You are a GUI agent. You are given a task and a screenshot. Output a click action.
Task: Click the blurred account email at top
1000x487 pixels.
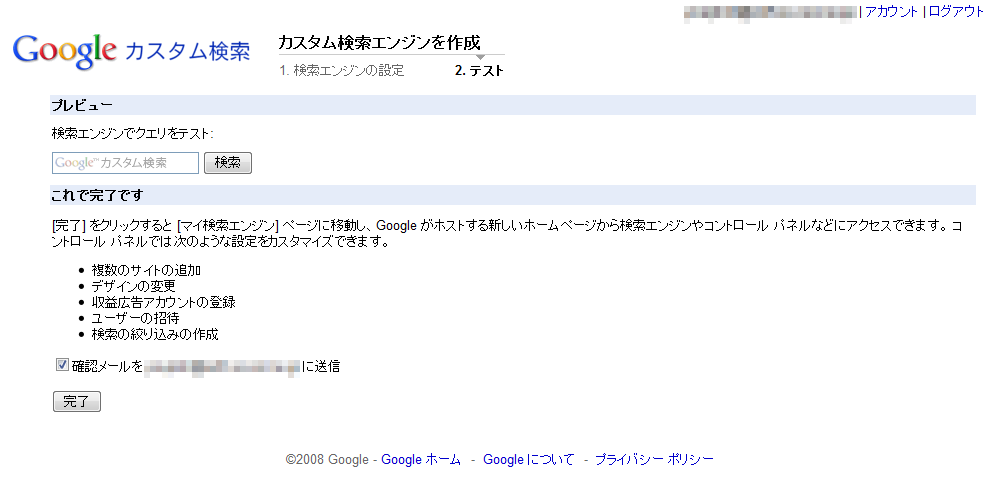770,13
